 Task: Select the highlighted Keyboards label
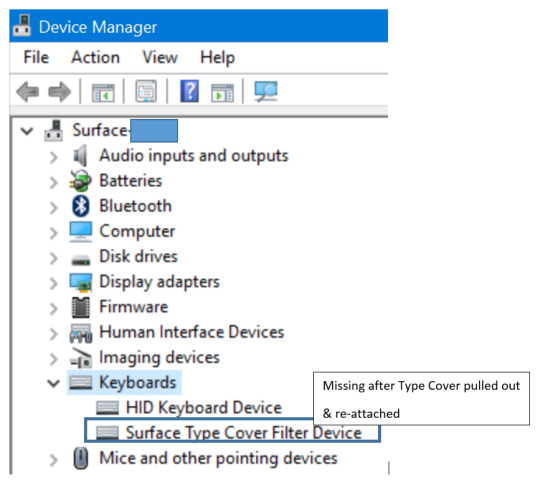[x=137, y=383]
